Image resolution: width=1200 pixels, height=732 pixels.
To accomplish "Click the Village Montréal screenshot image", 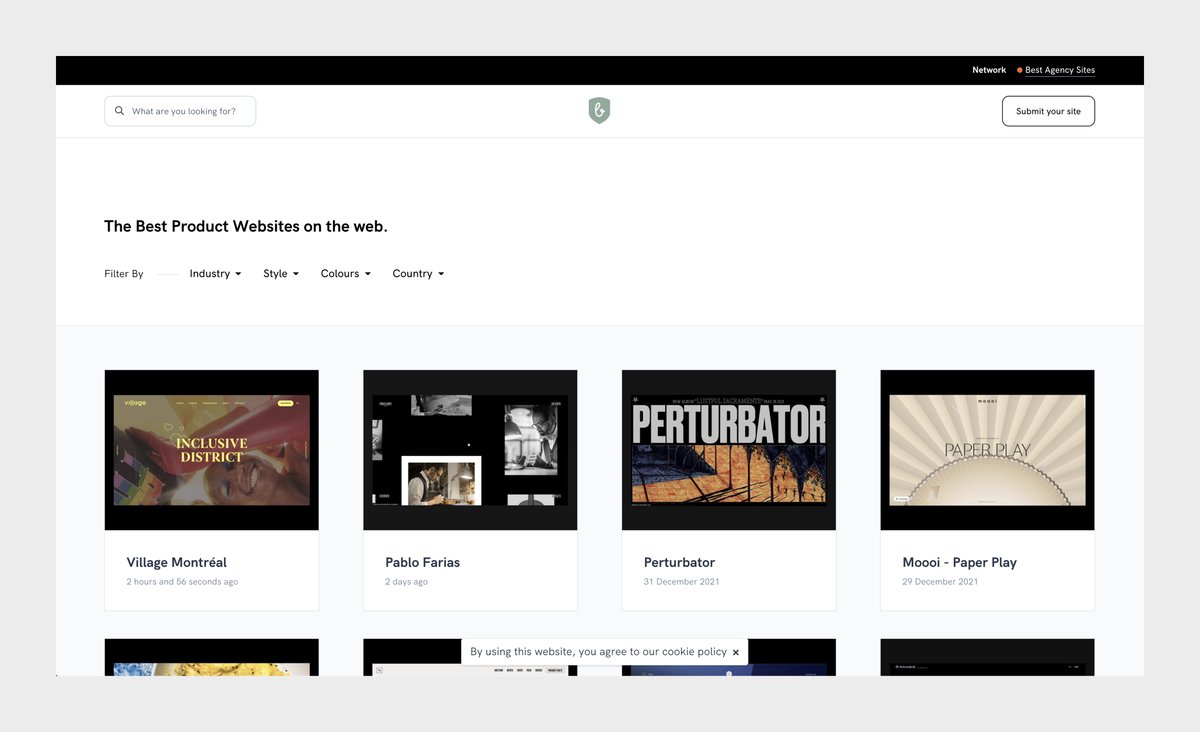I will click(211, 449).
